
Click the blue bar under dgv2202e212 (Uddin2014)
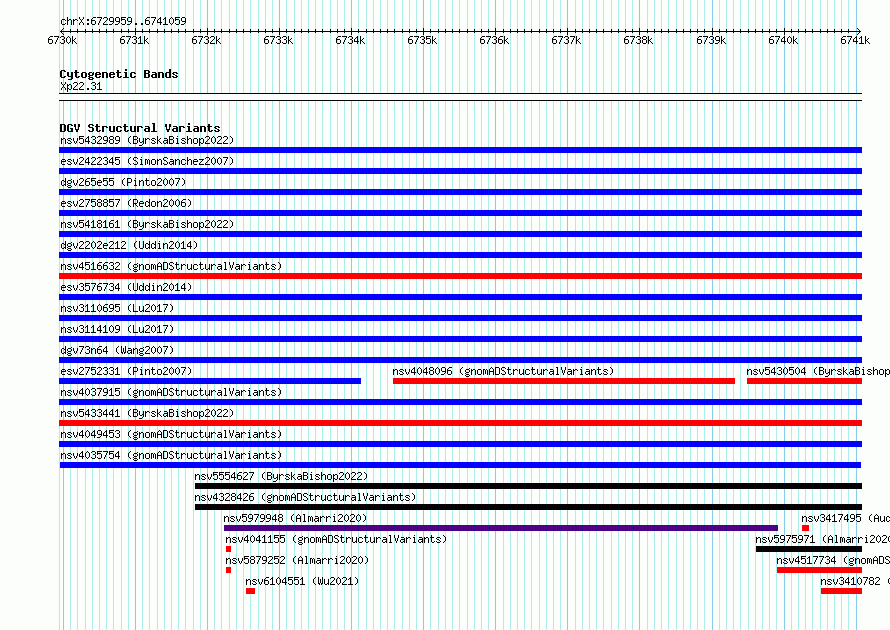click(460, 255)
